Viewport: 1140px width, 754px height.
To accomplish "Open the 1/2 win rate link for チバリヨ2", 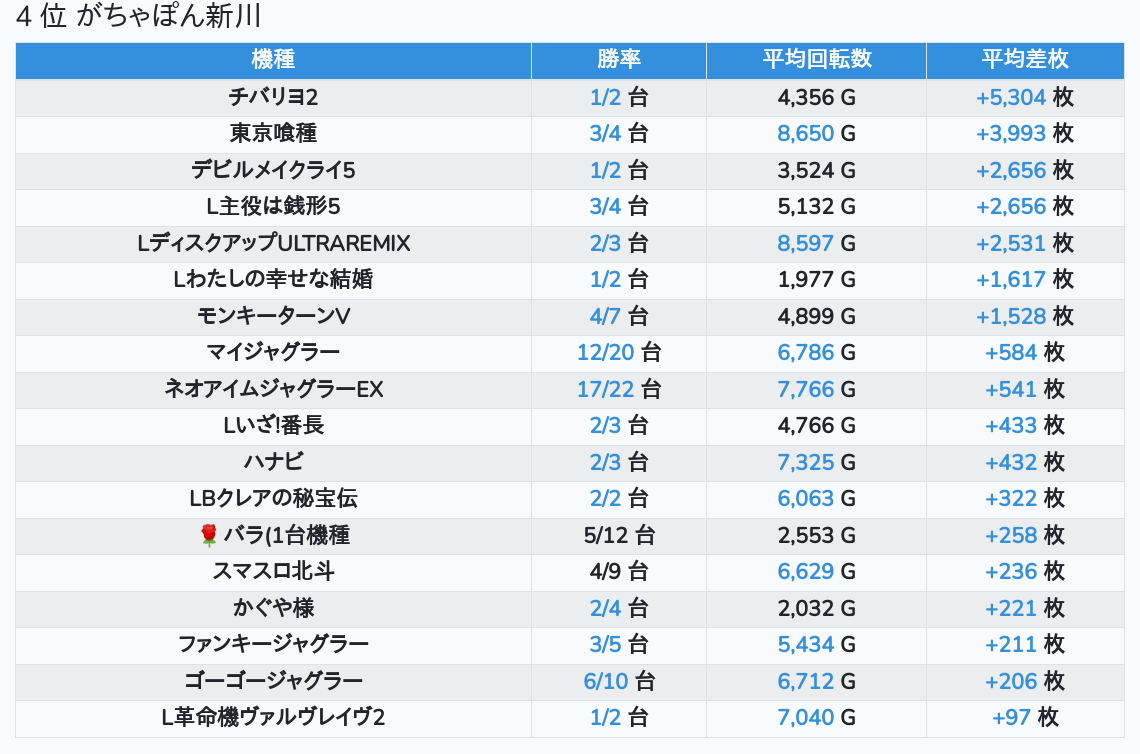I will point(605,97).
